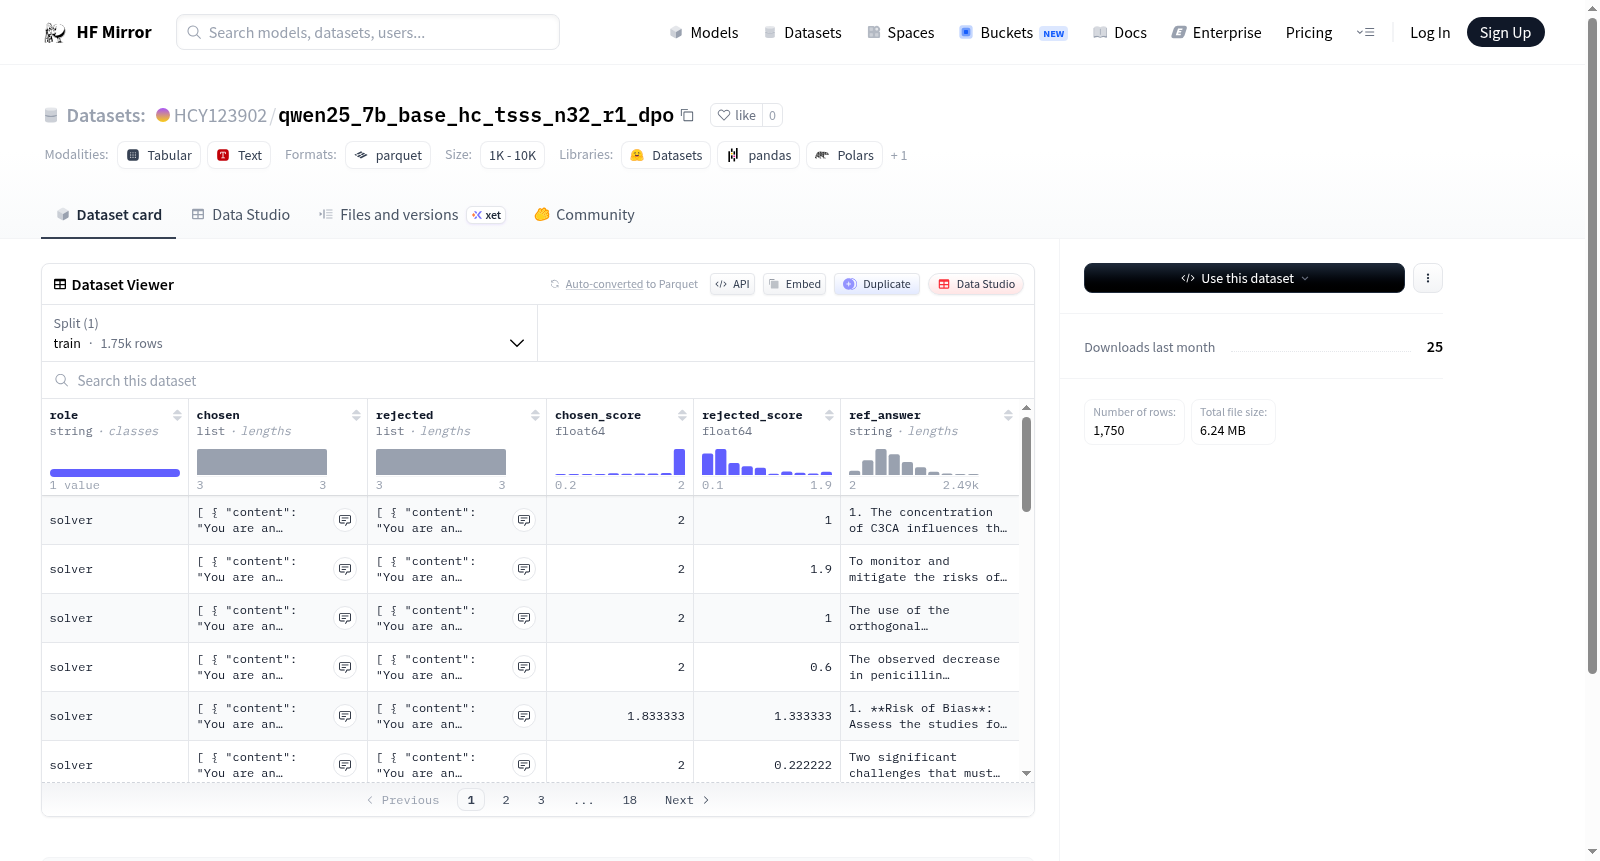The width and height of the screenshot is (1600, 861).
Task: Open the Enterprise nav item
Action: [x=1216, y=33]
